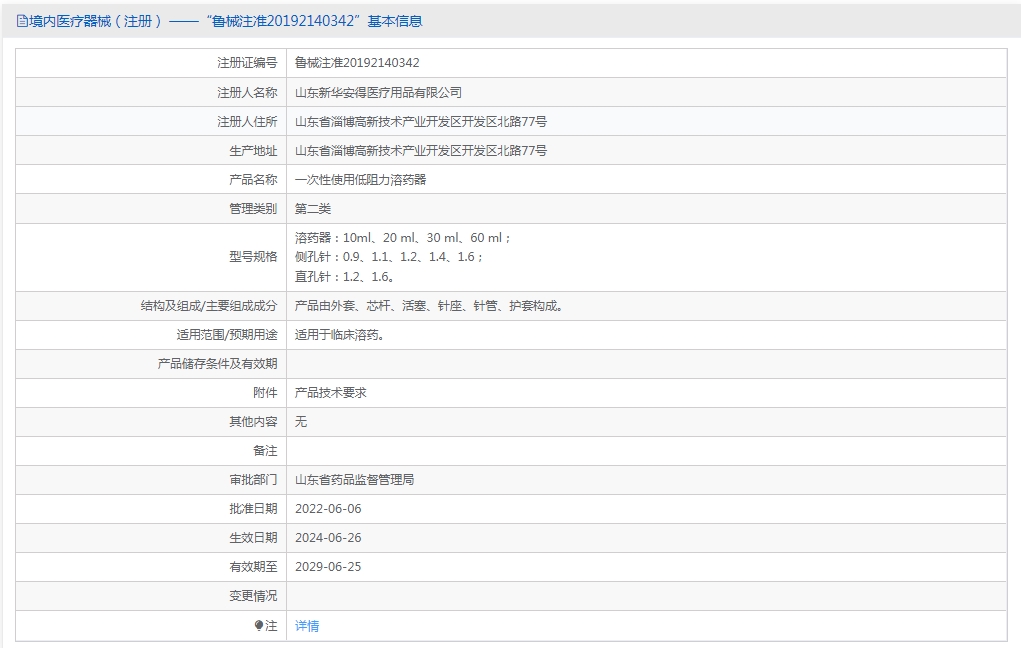
Task: Select the date 2022-06-06
Action: (328, 509)
